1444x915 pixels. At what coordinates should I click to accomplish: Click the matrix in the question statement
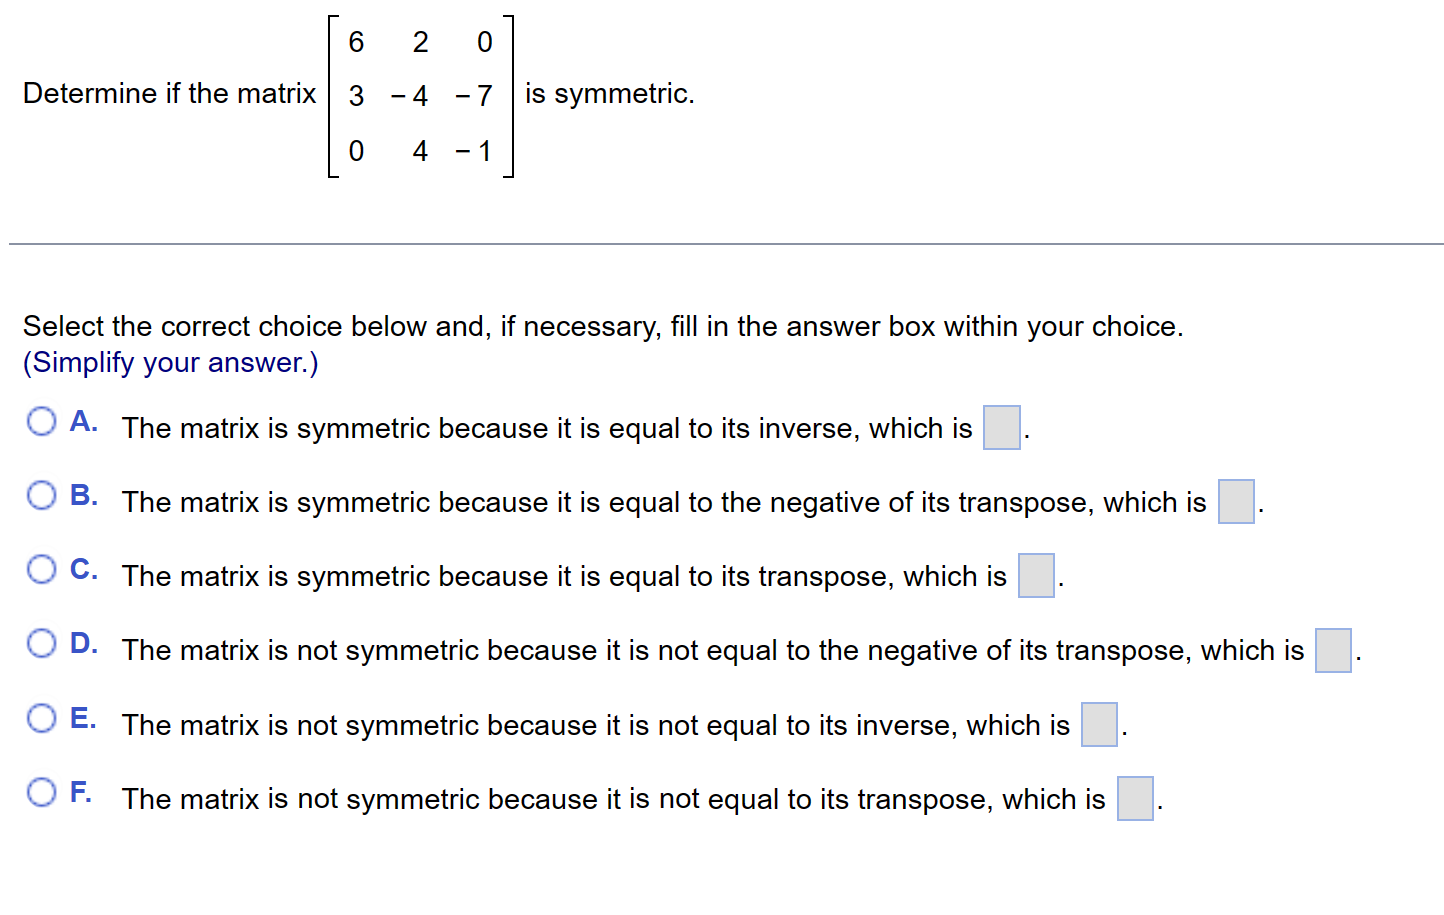tap(420, 95)
